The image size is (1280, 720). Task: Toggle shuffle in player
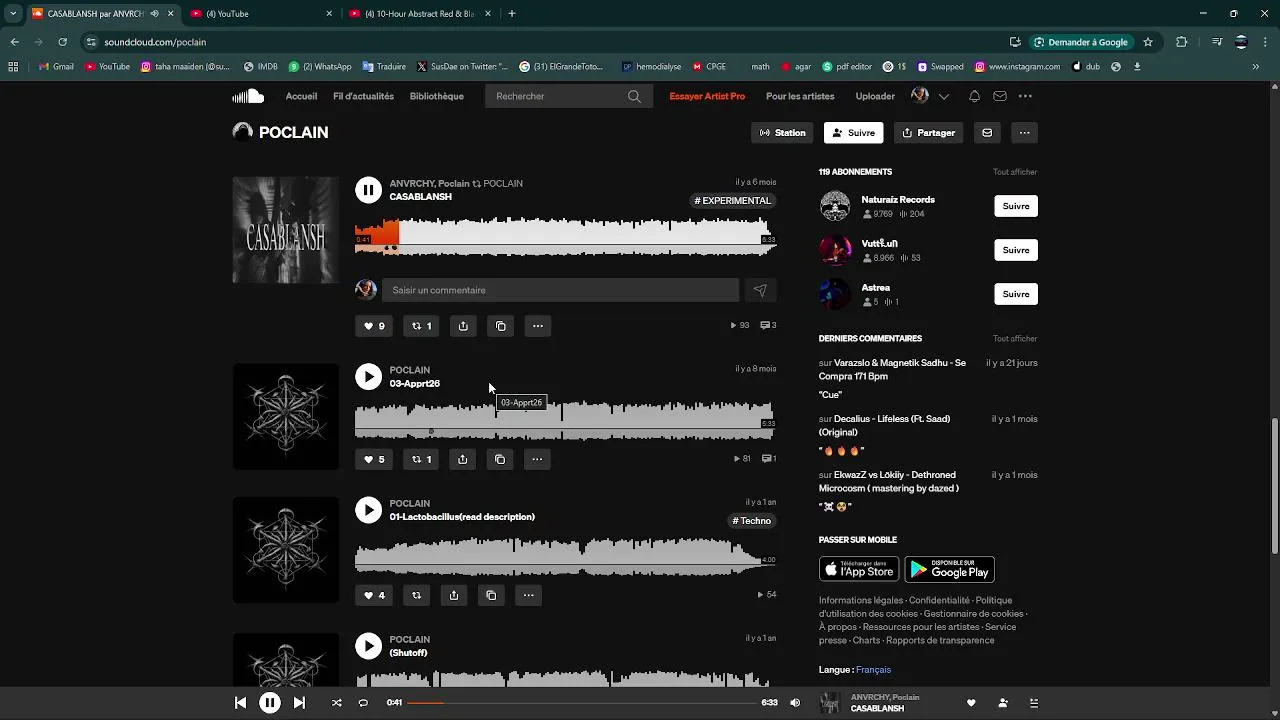coord(336,703)
